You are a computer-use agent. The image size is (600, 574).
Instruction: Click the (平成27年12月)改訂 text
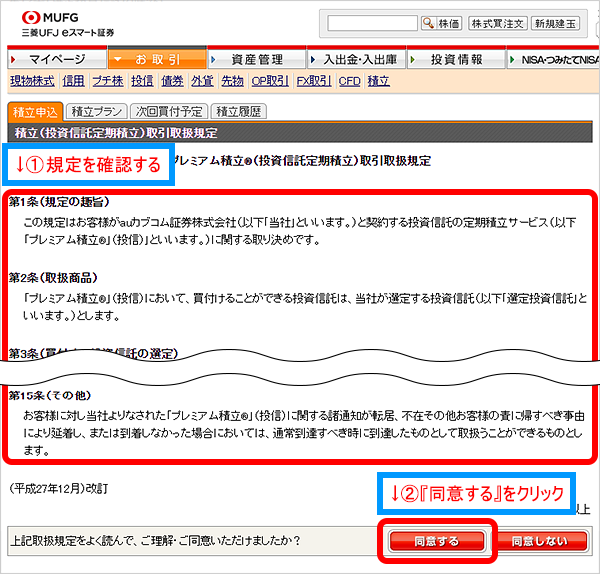59,488
